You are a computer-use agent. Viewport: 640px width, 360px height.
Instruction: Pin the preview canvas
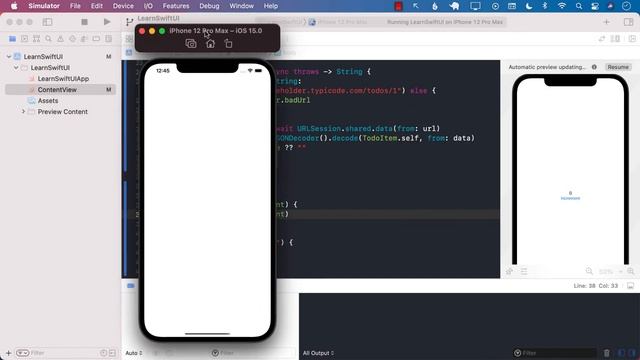(x=509, y=271)
